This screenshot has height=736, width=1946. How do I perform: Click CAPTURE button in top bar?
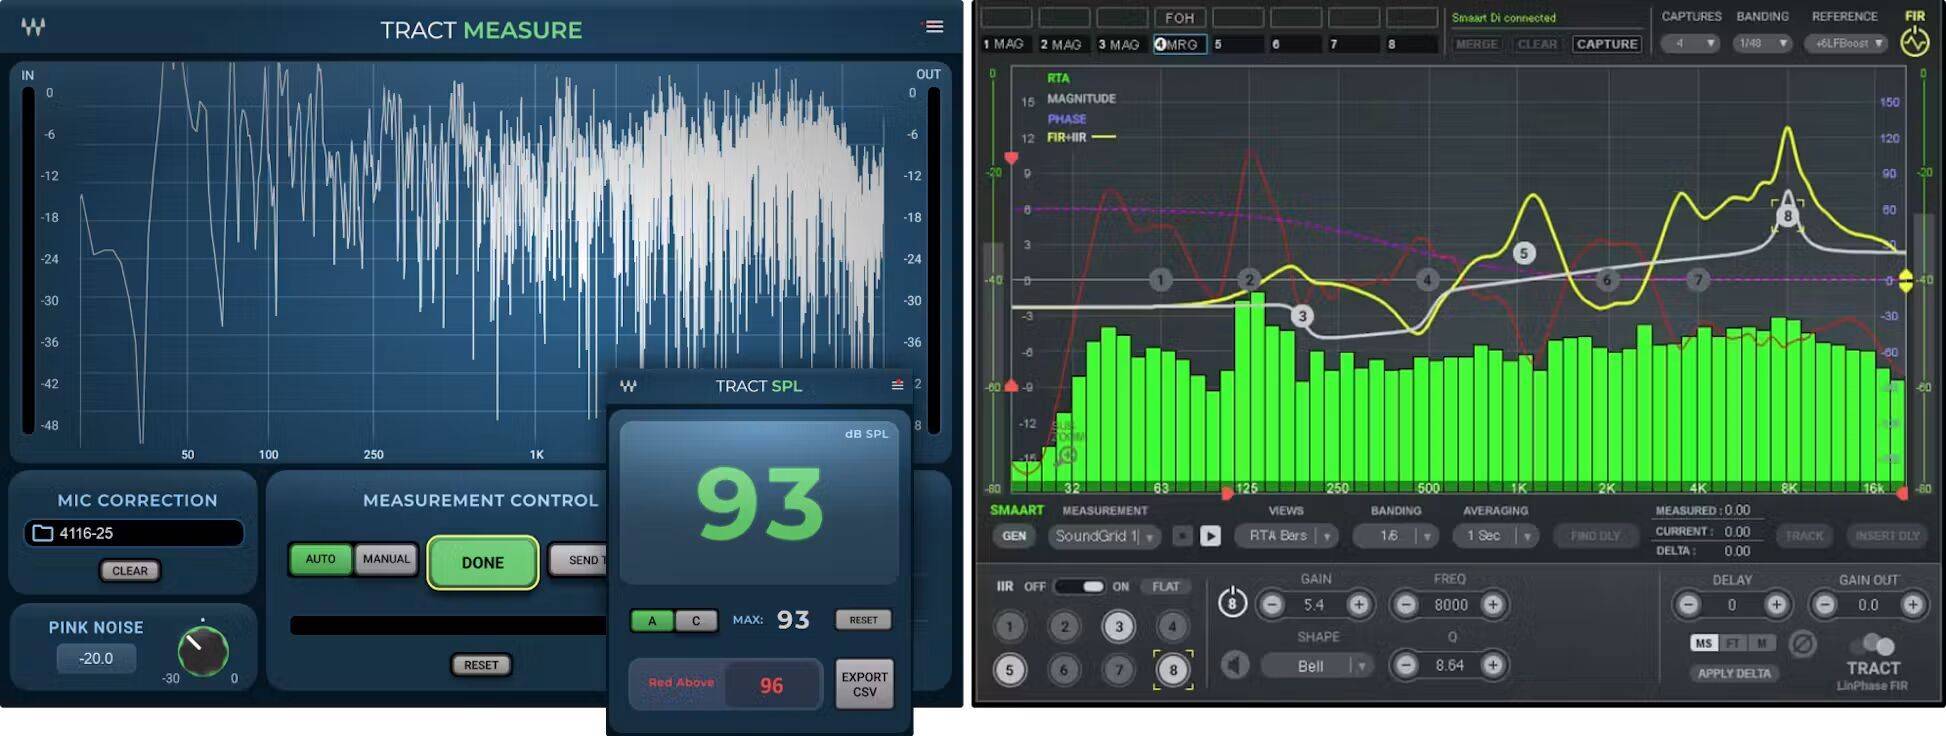1607,44
